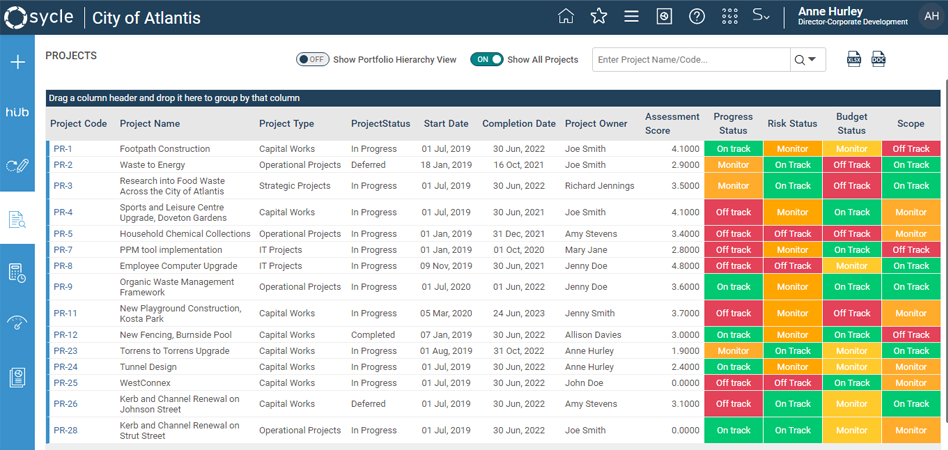Image resolution: width=948 pixels, height=450 pixels.
Task: Sort by Project Type column header
Action: [287, 123]
